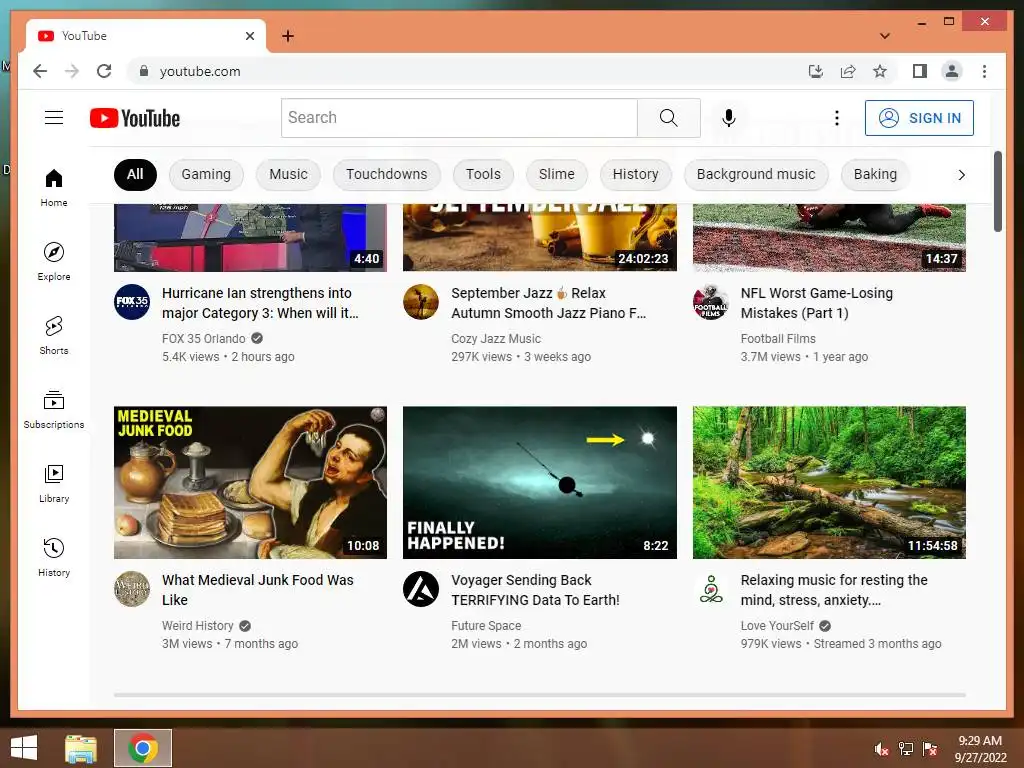Viewport: 1024px width, 768px height.
Task: Click the SIGN IN button
Action: [919, 118]
